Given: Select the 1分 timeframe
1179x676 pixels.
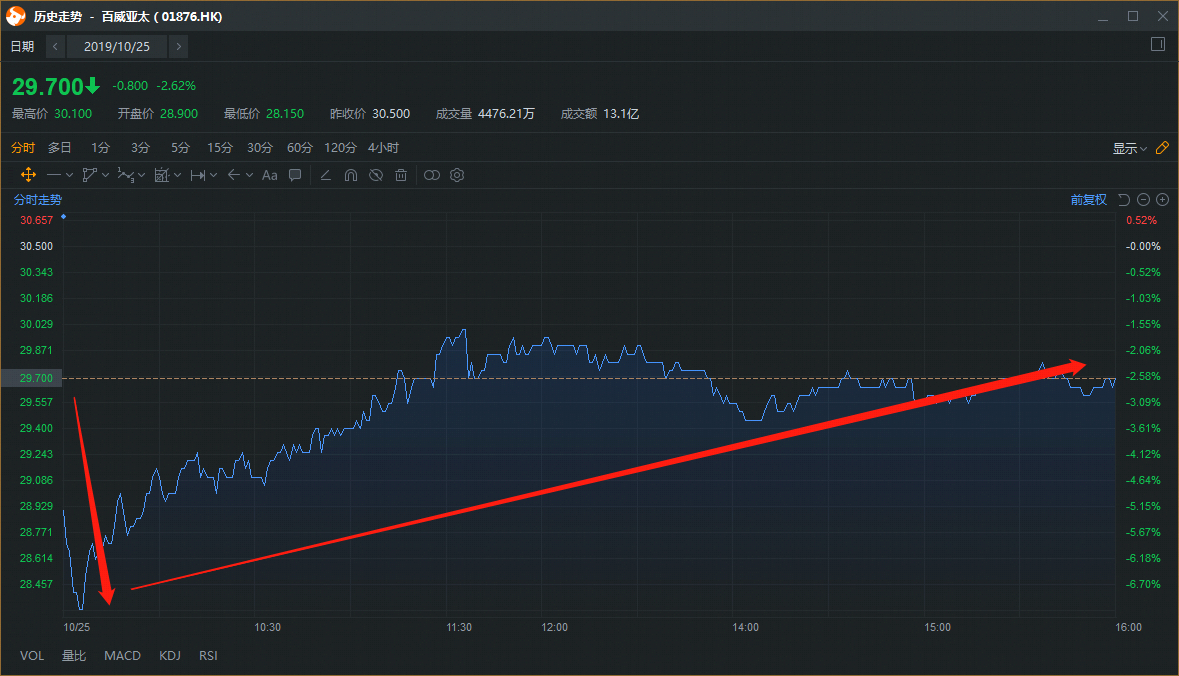Looking at the screenshot, I should tap(100, 147).
